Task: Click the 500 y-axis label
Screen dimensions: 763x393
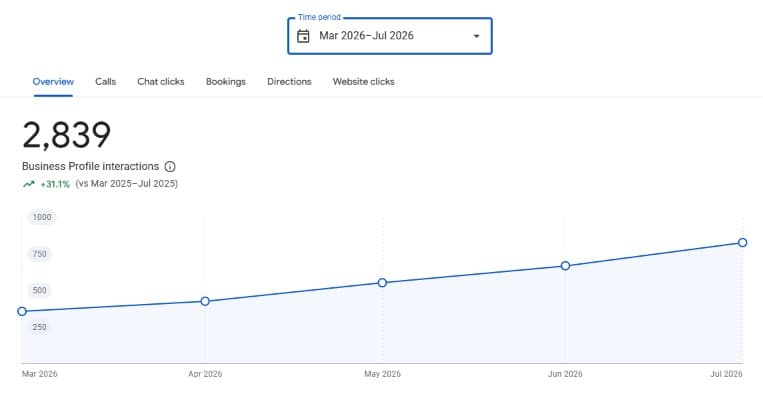Action: point(39,290)
